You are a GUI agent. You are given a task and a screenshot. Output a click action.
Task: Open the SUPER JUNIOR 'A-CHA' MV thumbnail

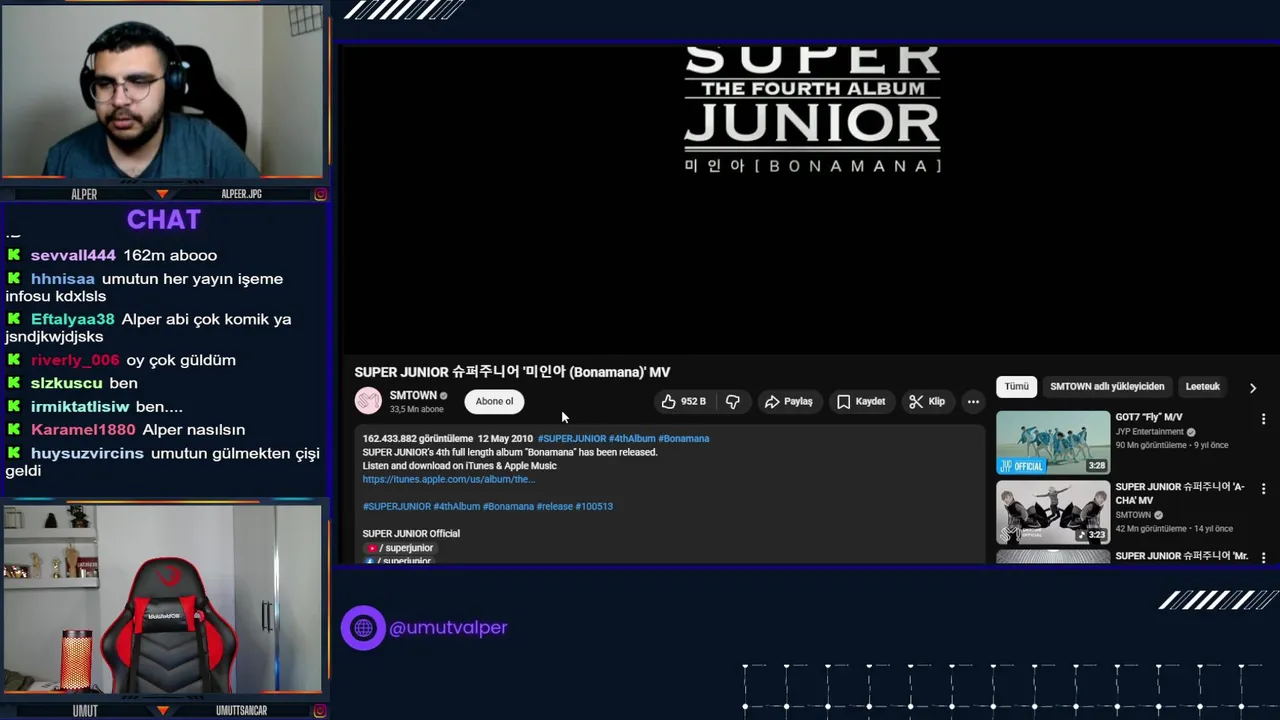point(1053,512)
